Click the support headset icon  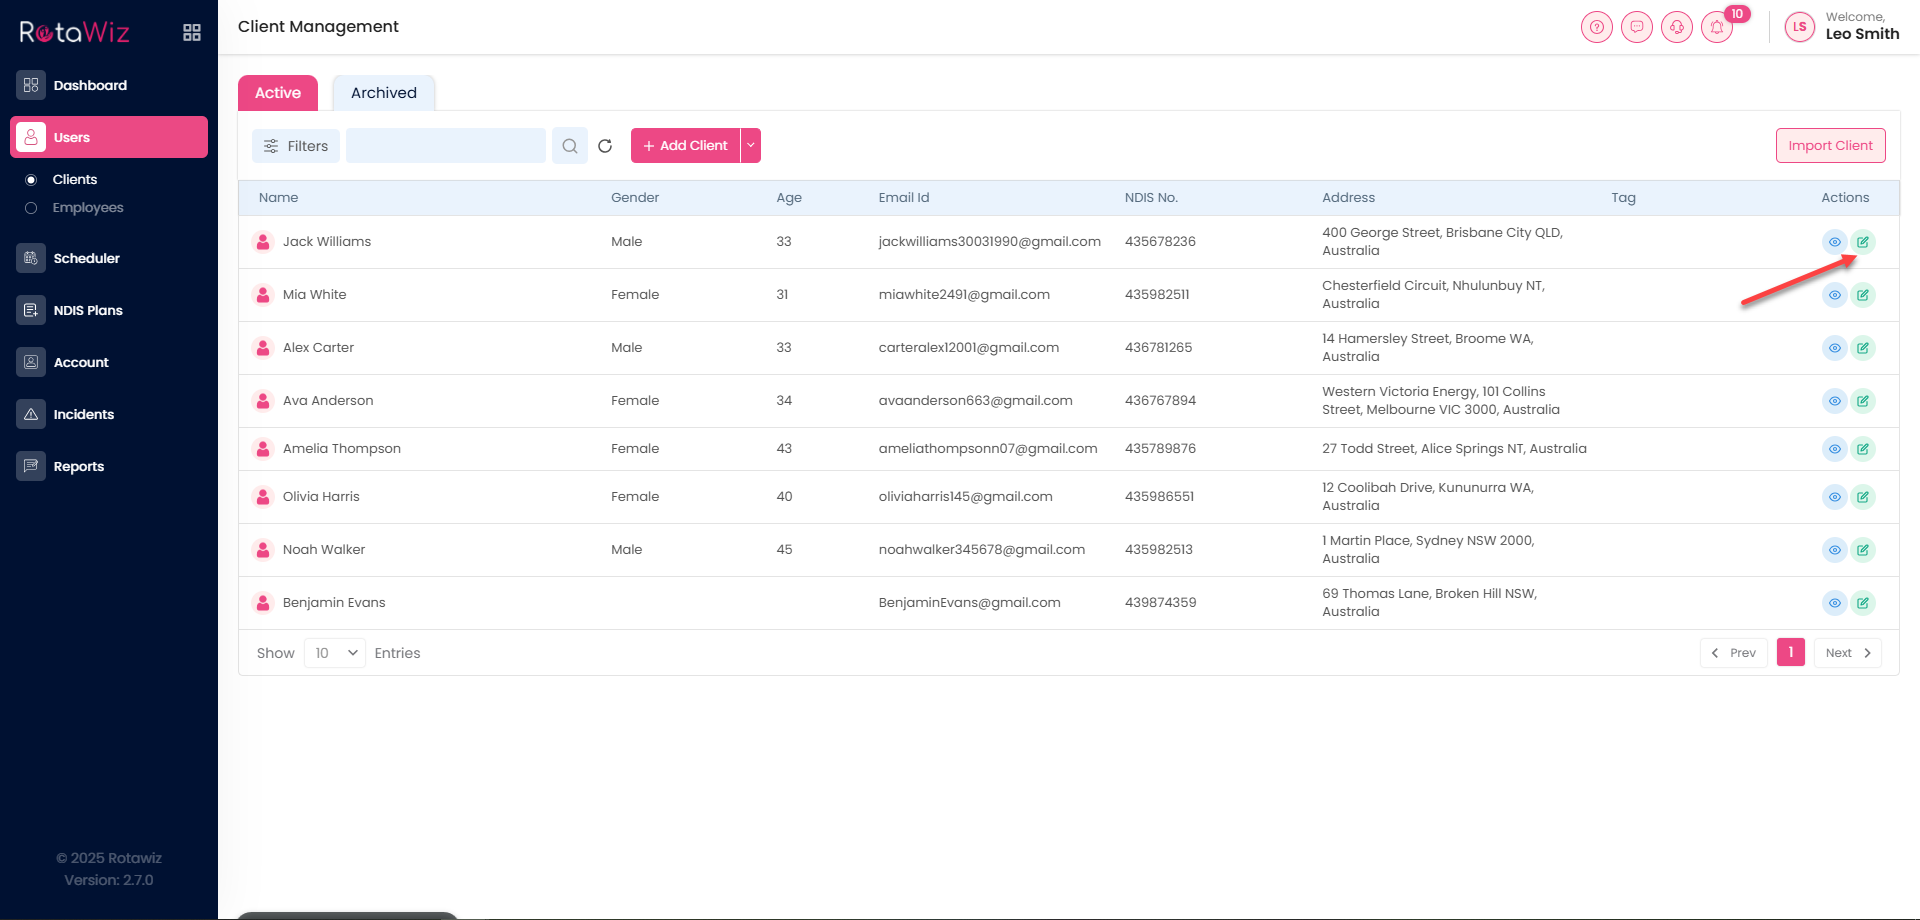[1676, 28]
